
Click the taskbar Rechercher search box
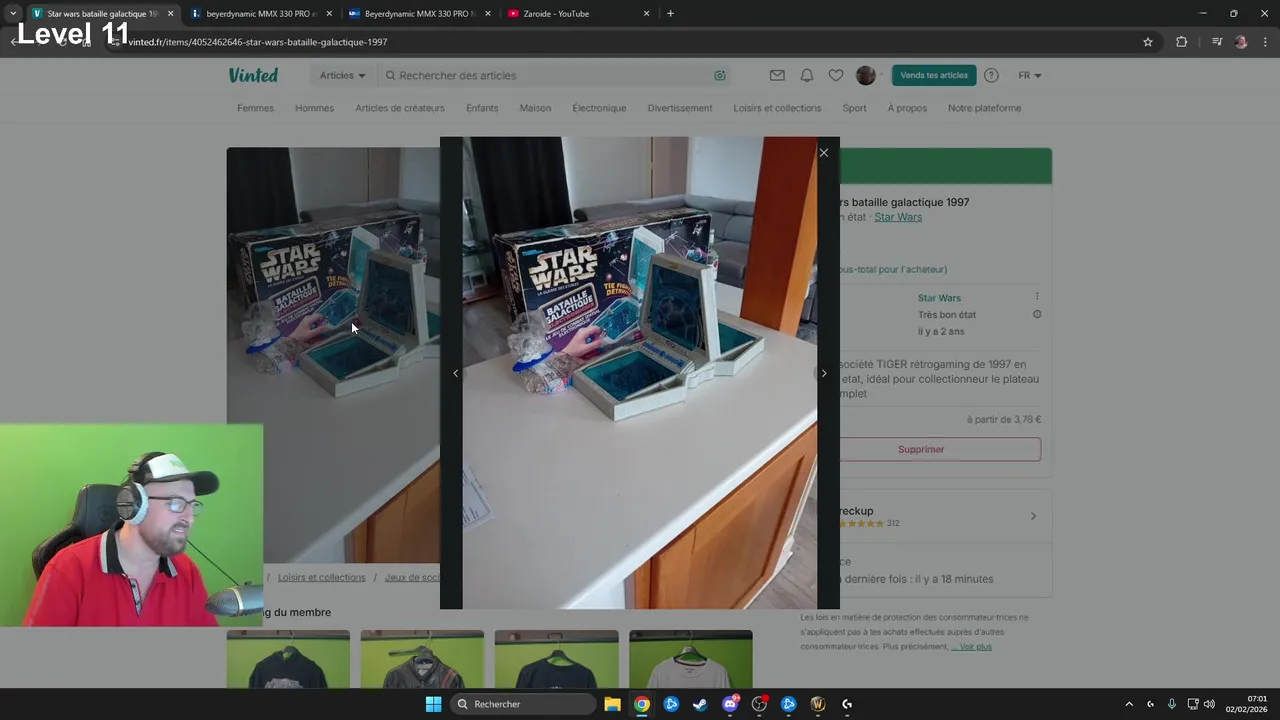[523, 704]
